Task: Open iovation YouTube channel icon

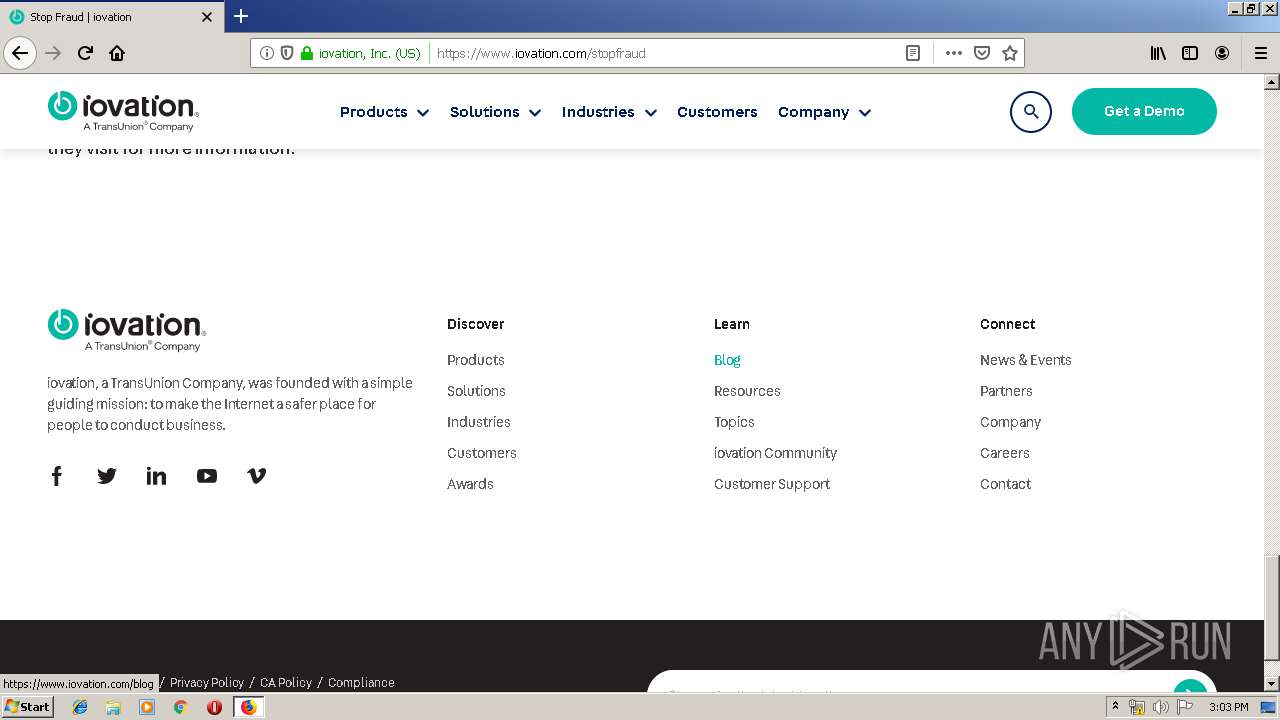Action: coord(207,476)
